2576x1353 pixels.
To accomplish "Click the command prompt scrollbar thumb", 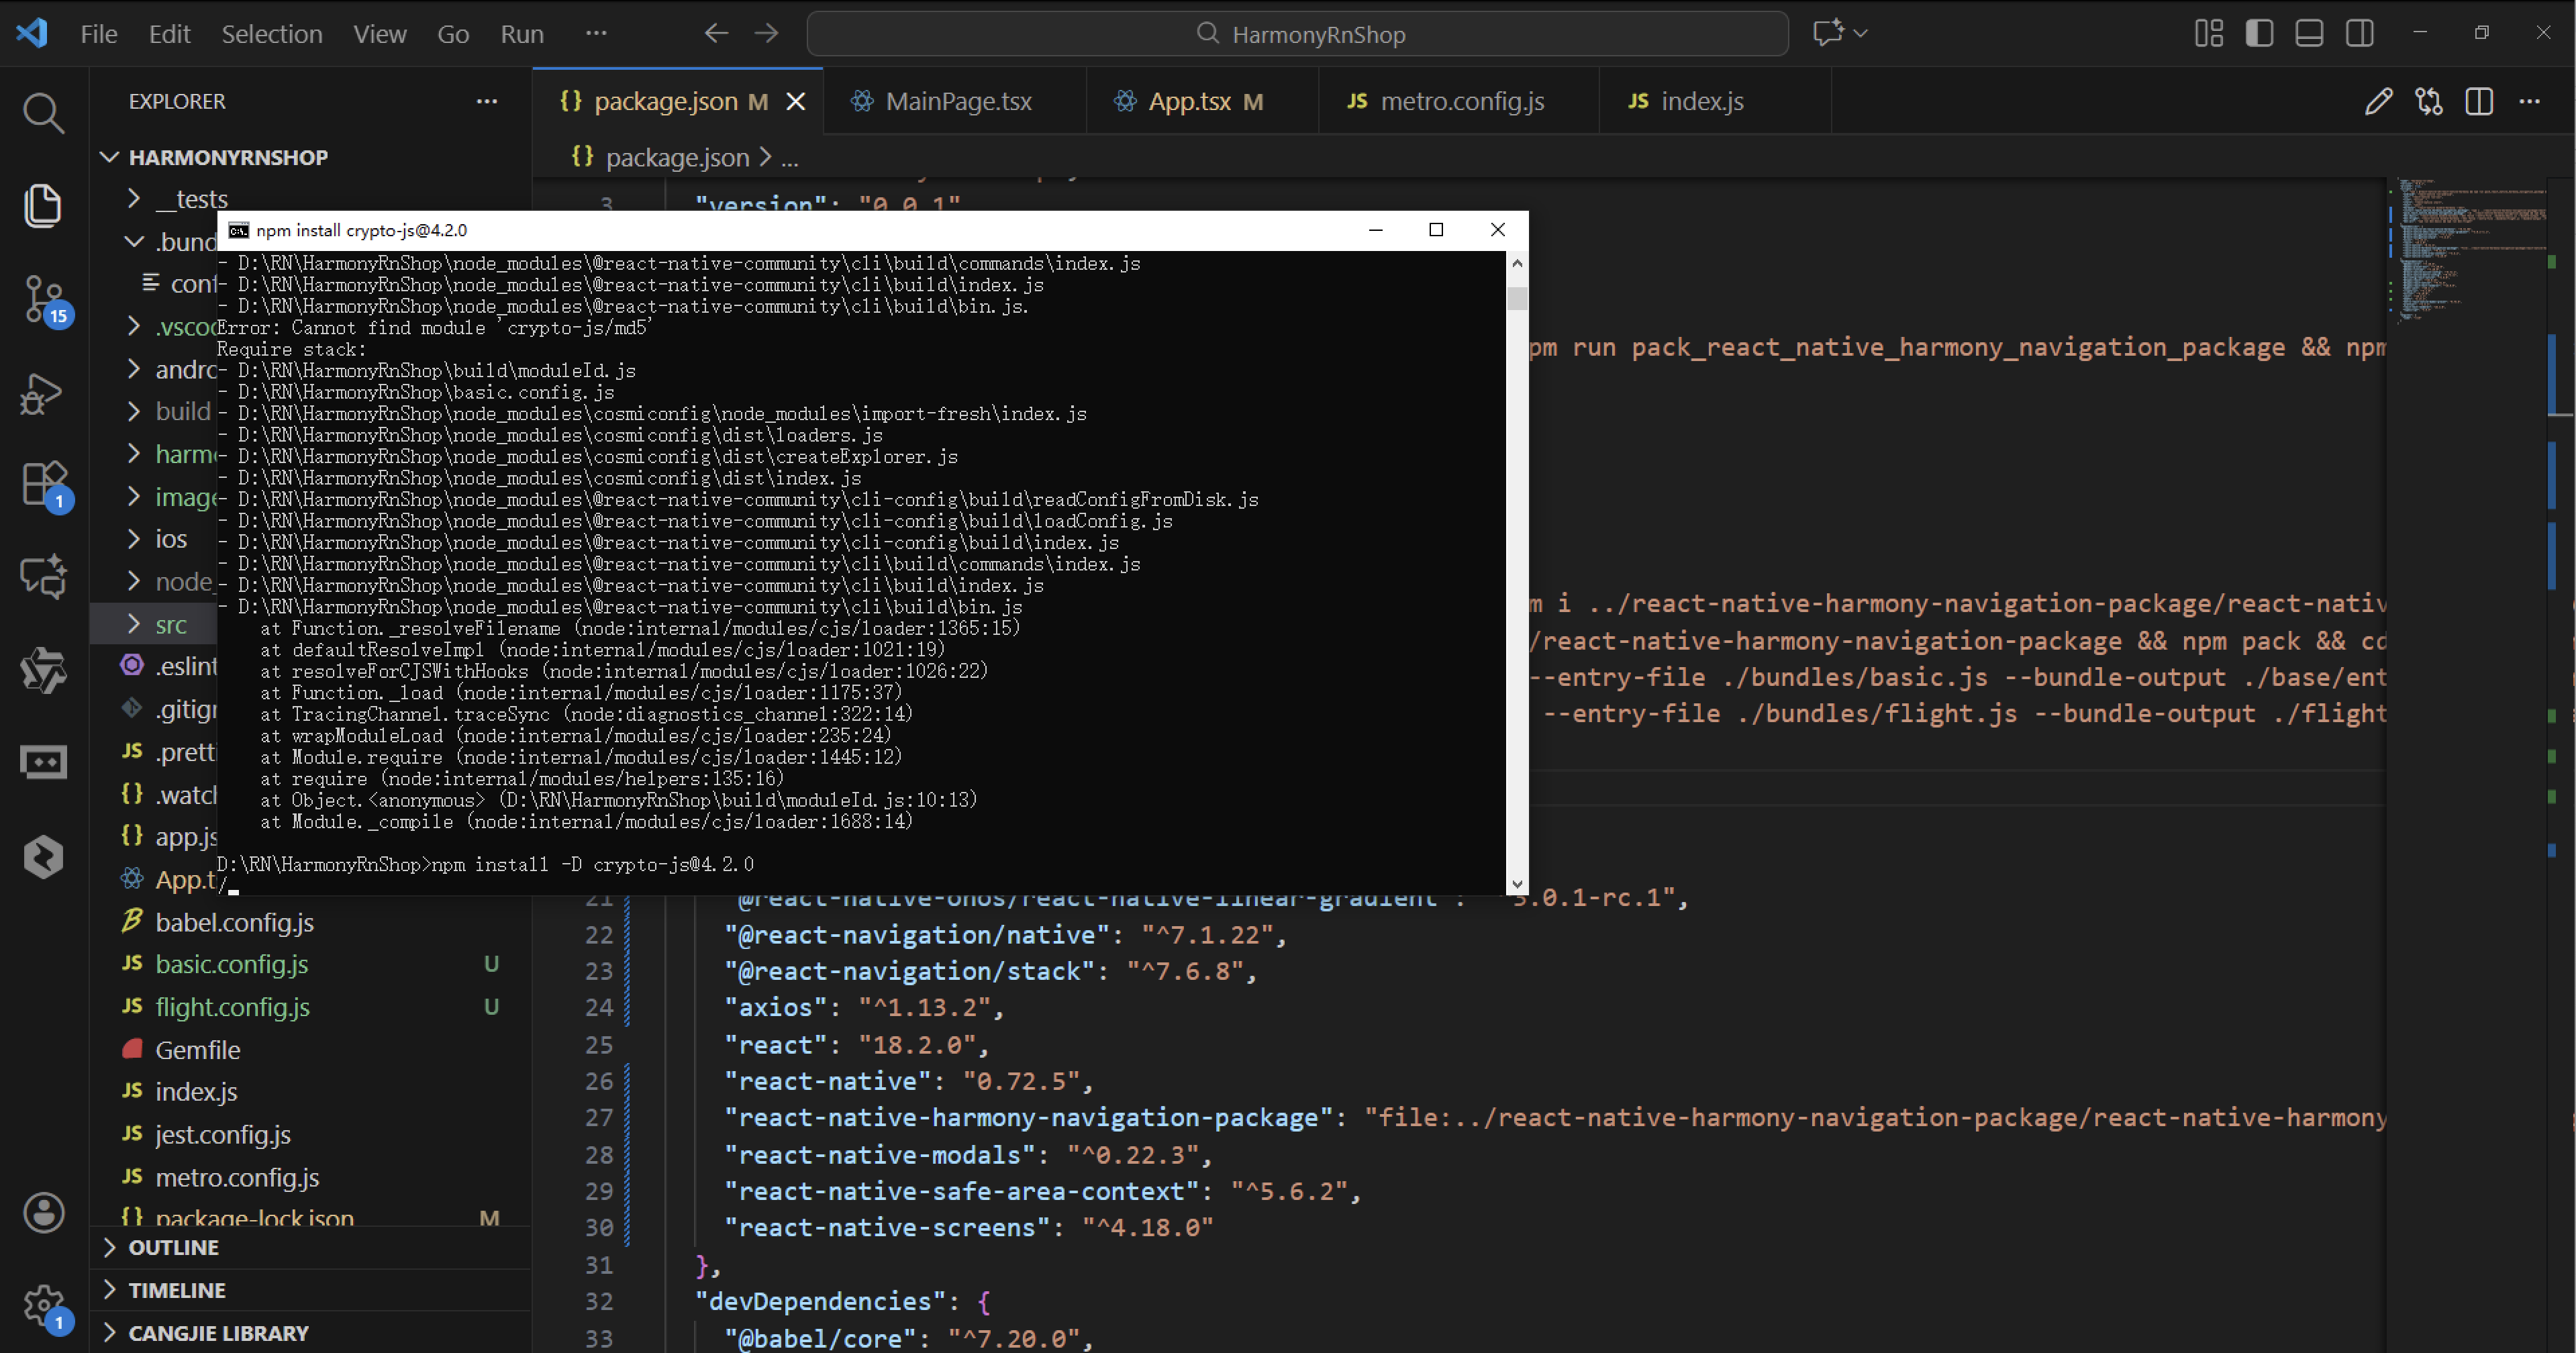I will (1517, 299).
